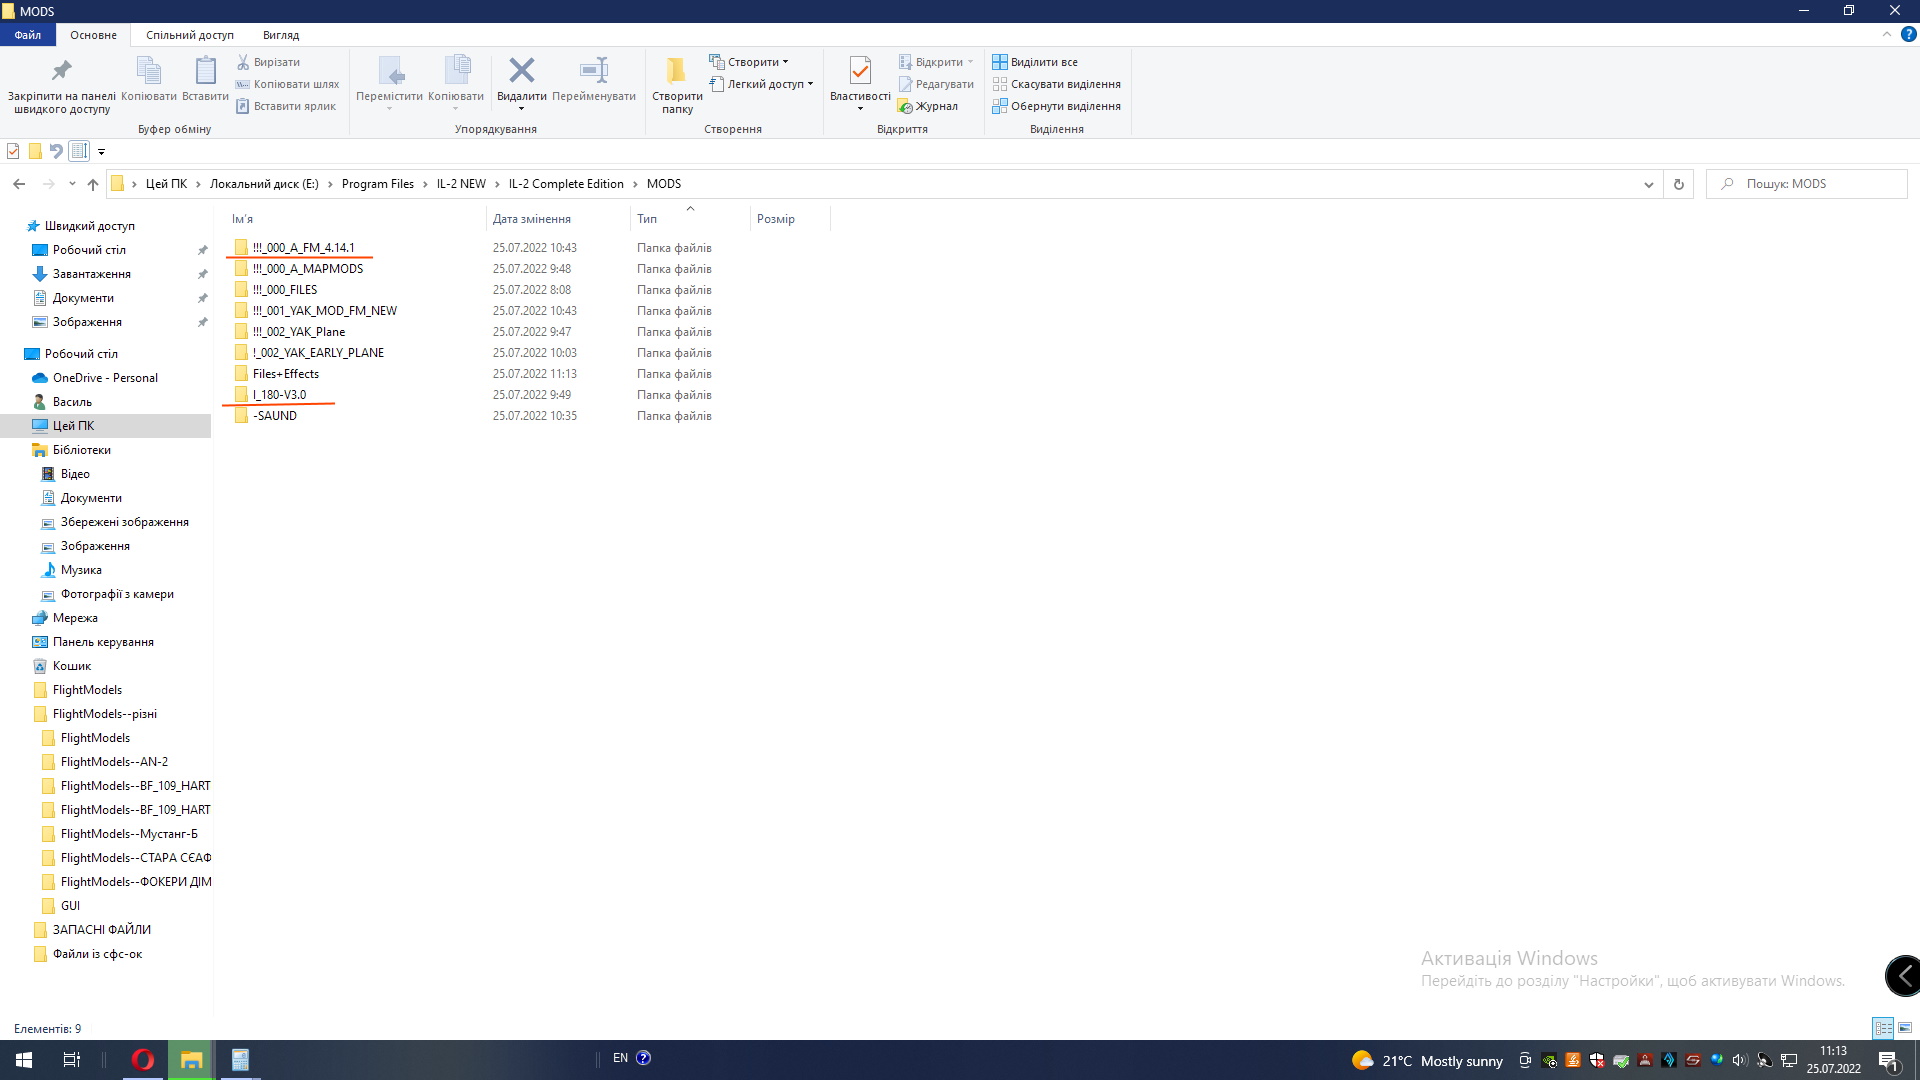Screen dimensions: 1920x1080
Task: Click the Create folder (Створити папку) icon
Action: pos(677,72)
